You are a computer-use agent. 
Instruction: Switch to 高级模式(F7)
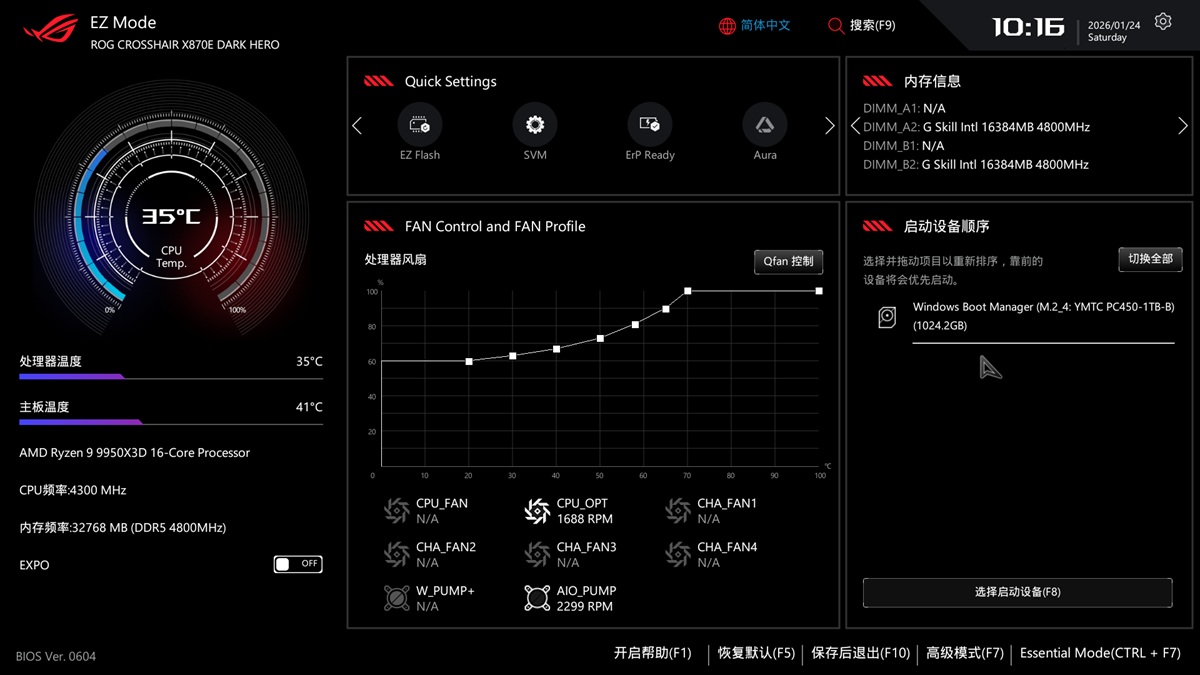(x=965, y=653)
